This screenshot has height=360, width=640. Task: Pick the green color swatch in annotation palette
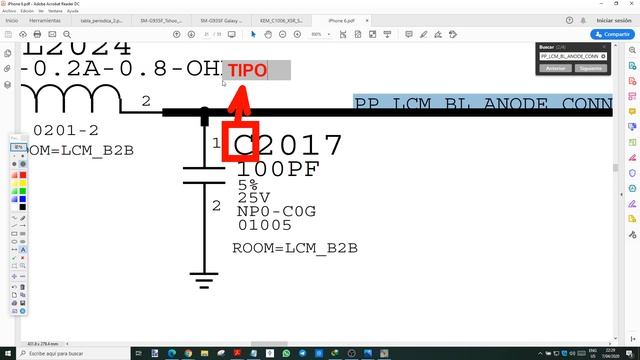pyautogui.click(x=23, y=191)
